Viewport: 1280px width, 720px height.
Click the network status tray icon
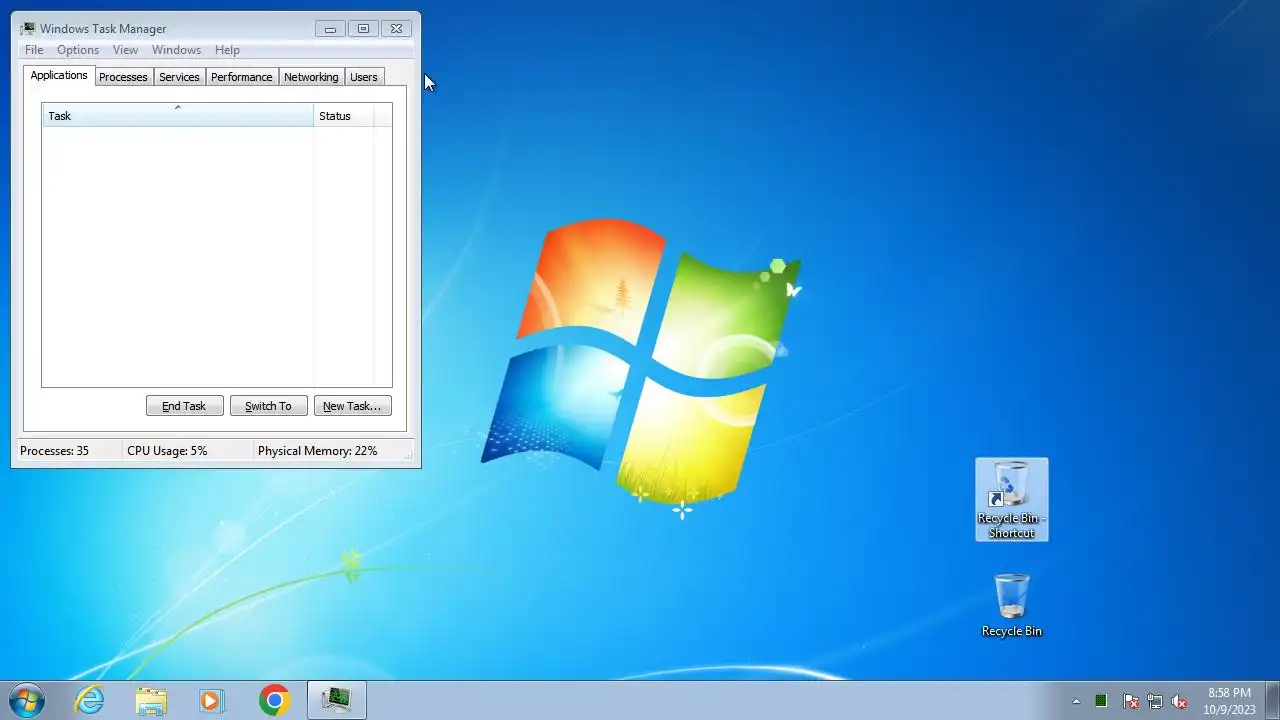coord(1155,701)
